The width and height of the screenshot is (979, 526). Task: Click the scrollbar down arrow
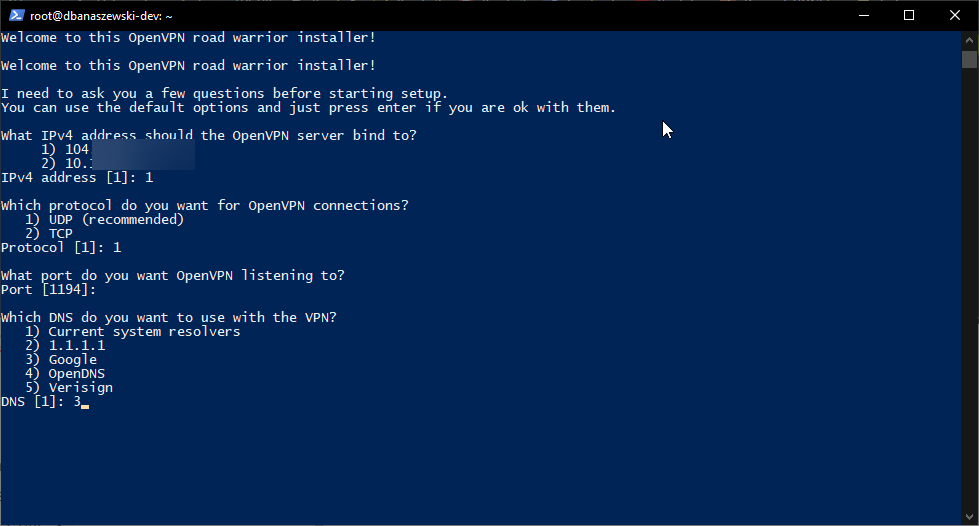tap(969, 517)
